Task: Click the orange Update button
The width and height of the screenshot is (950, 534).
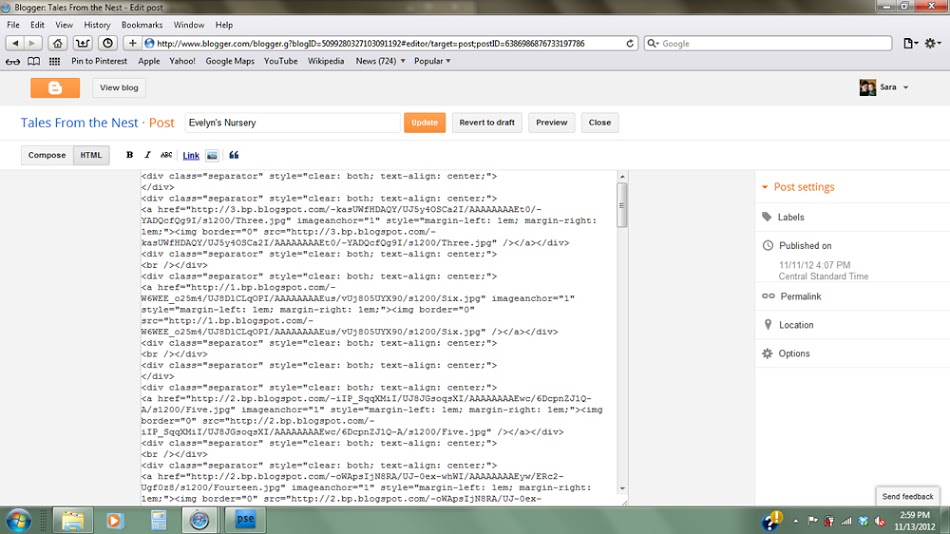Action: pyautogui.click(x=424, y=122)
